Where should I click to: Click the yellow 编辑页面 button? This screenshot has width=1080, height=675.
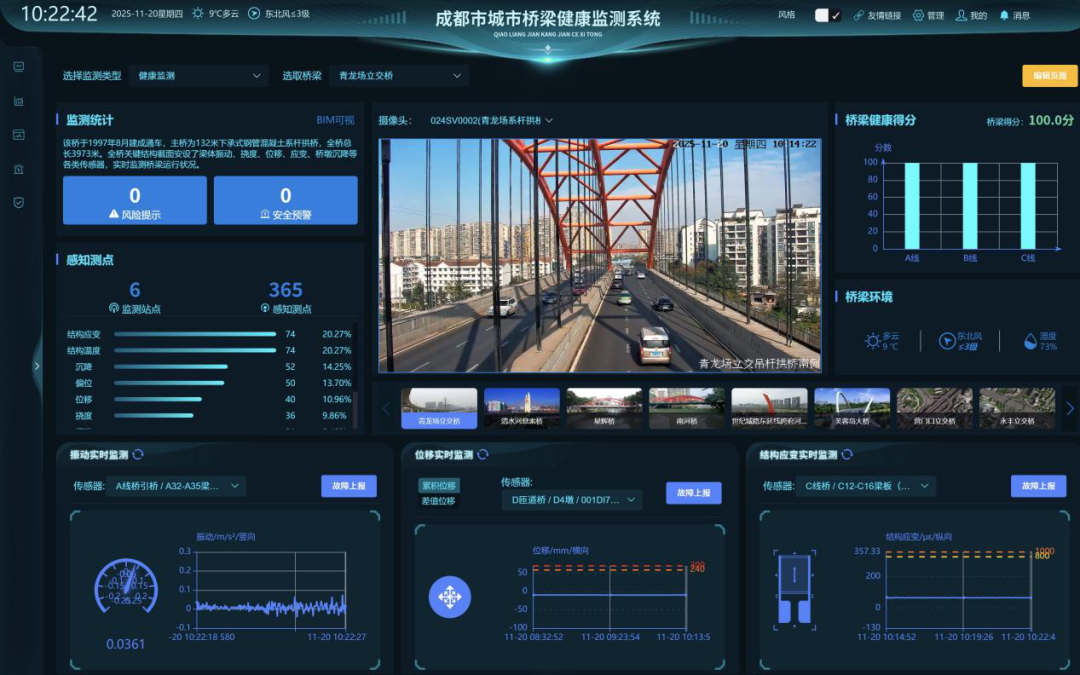1049,76
